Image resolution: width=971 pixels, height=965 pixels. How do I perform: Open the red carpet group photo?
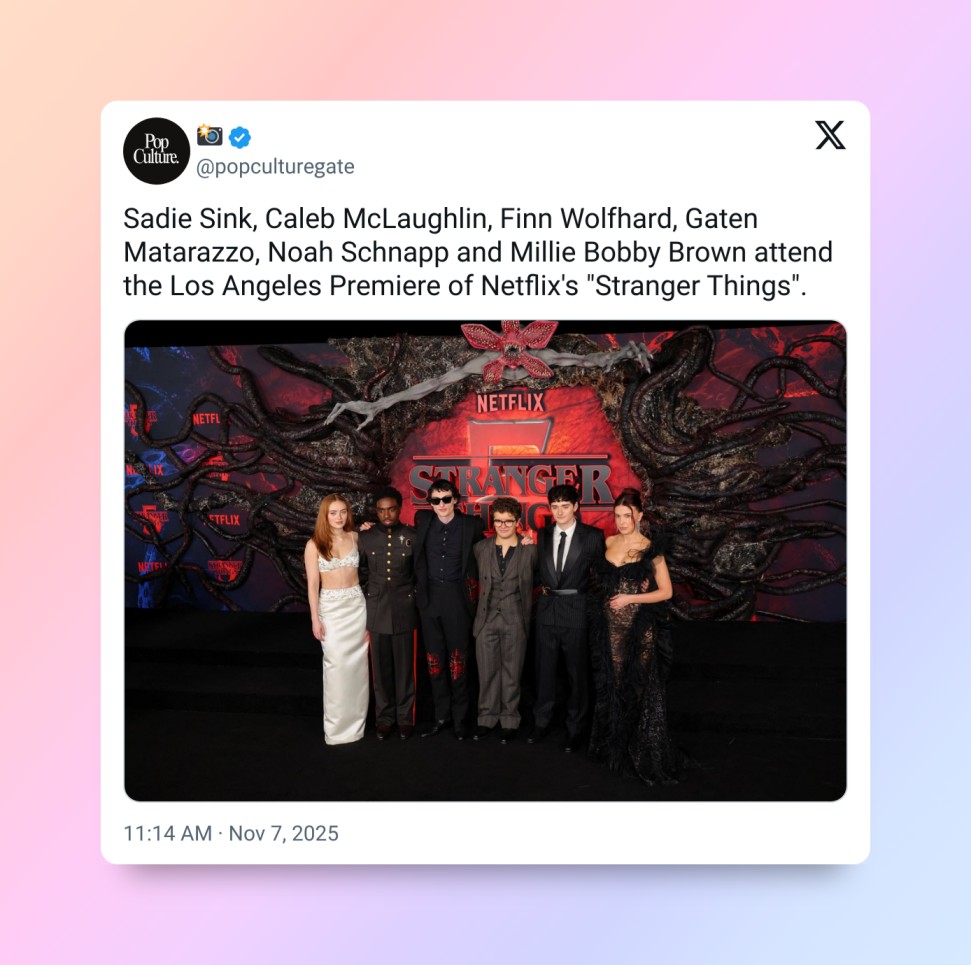(486, 561)
